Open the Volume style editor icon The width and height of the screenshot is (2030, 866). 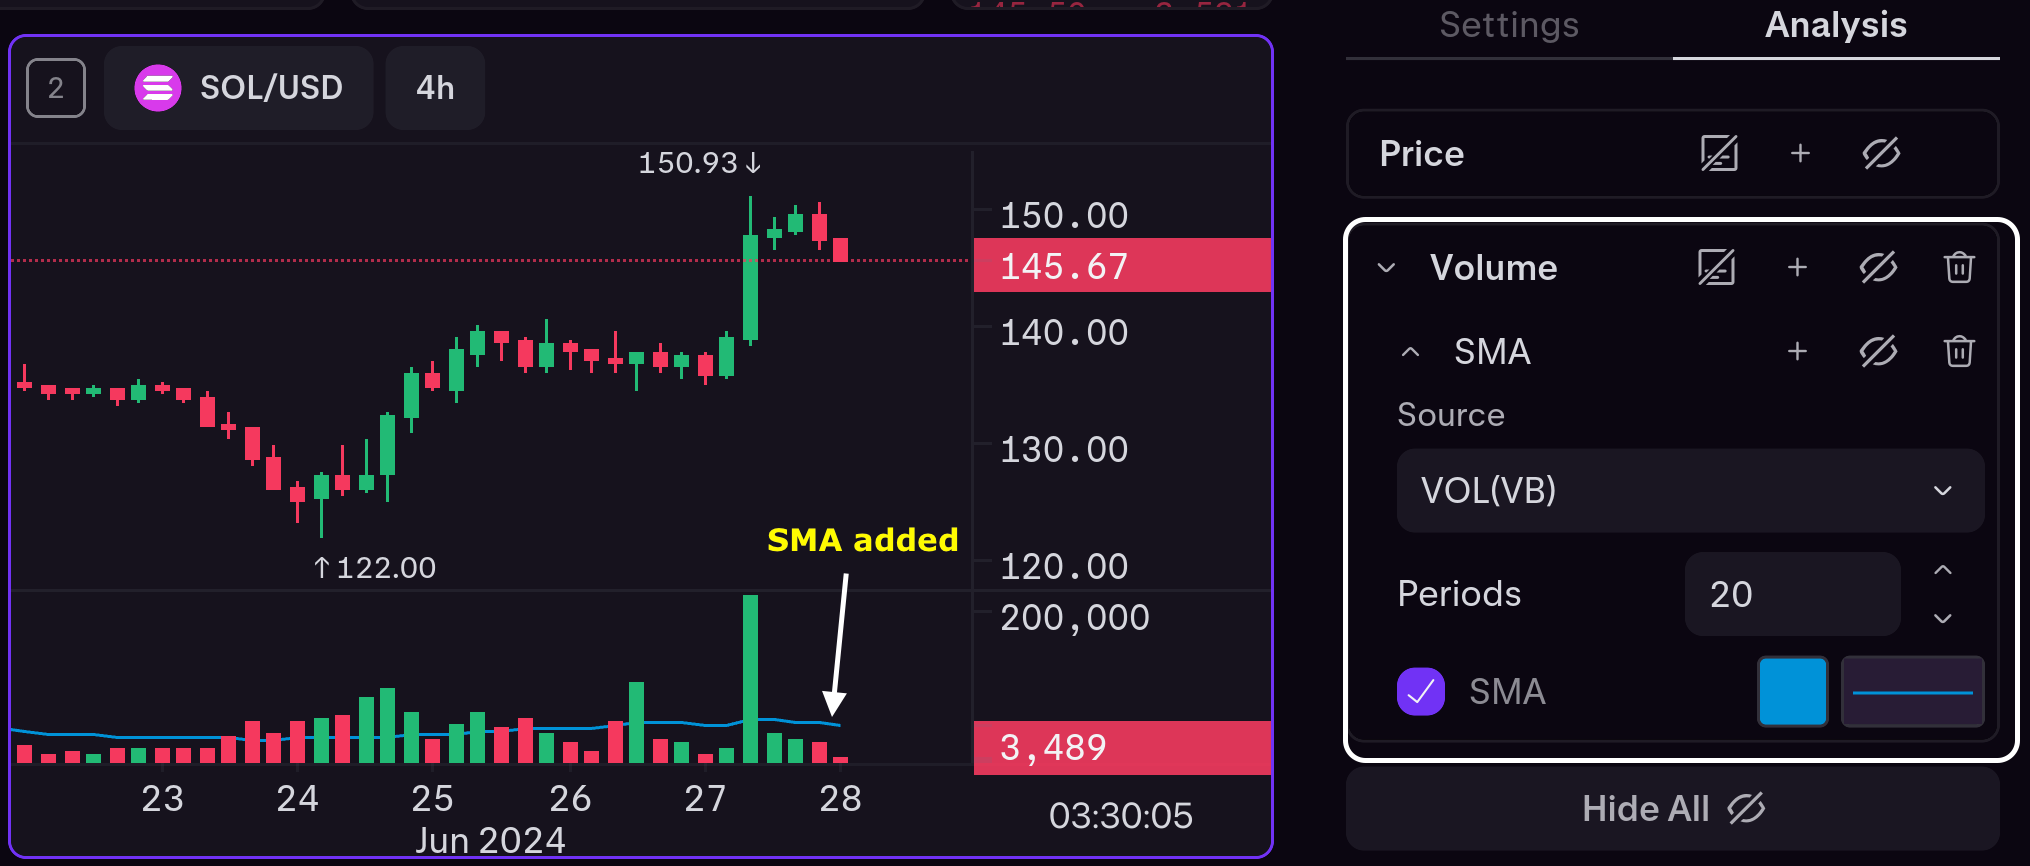pos(1716,267)
